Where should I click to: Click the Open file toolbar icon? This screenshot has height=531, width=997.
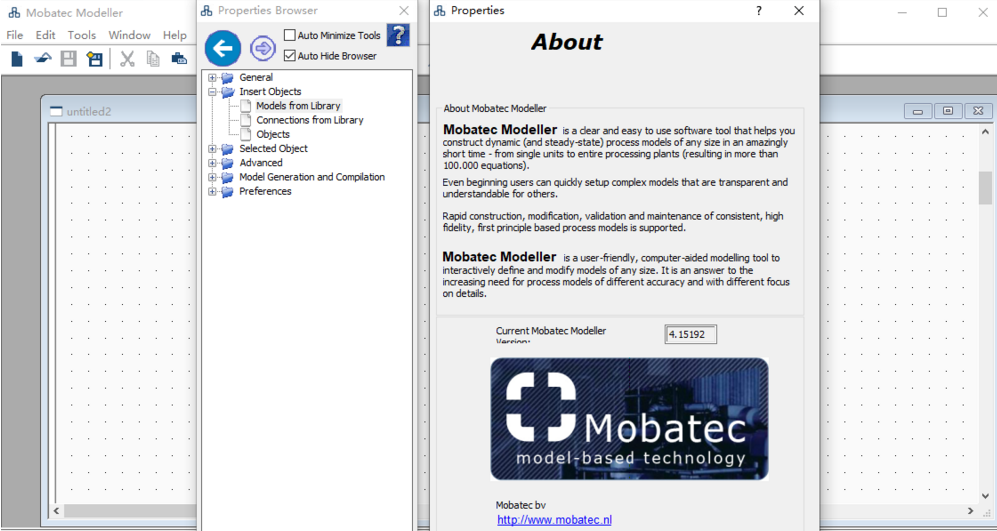(42, 59)
